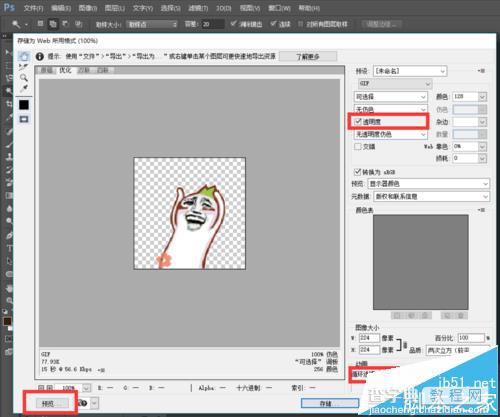This screenshot has width=500, height=417.
Task: Open the optimize preset menu icon
Action: (481, 71)
